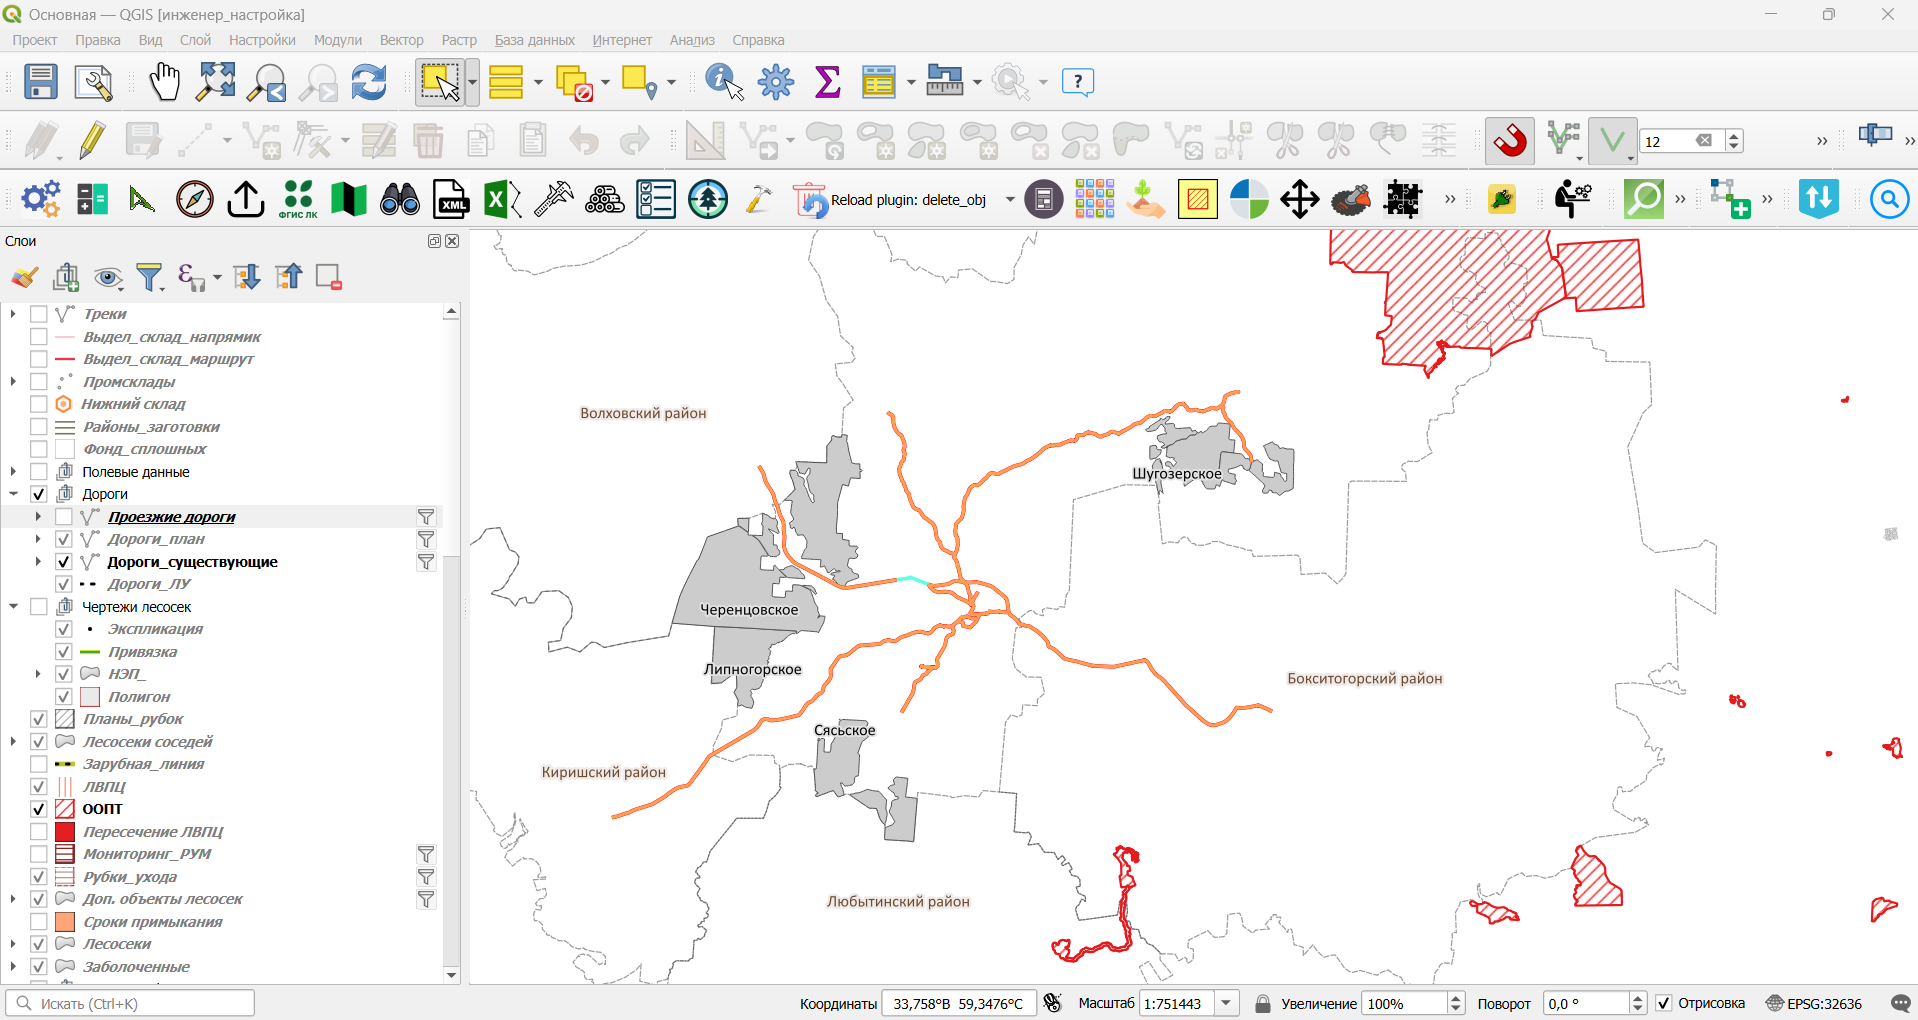Click the Refresh map icon
1918x1020 pixels.
368,82
